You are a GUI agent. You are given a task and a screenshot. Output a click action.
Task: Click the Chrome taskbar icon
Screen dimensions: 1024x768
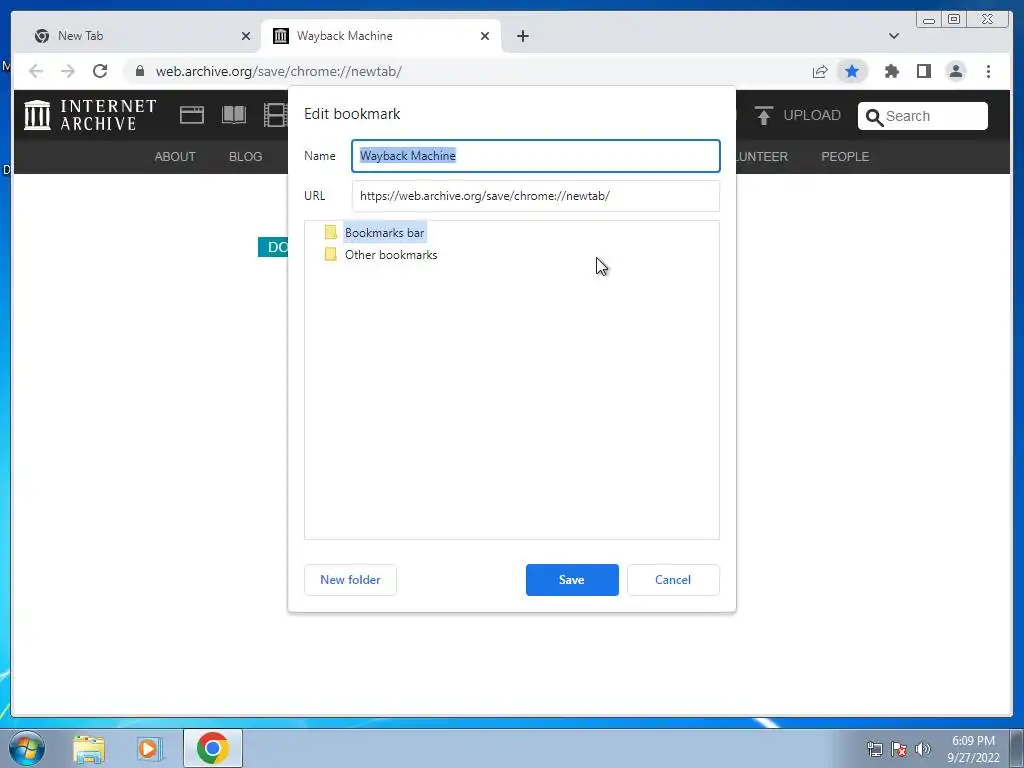tap(212, 748)
